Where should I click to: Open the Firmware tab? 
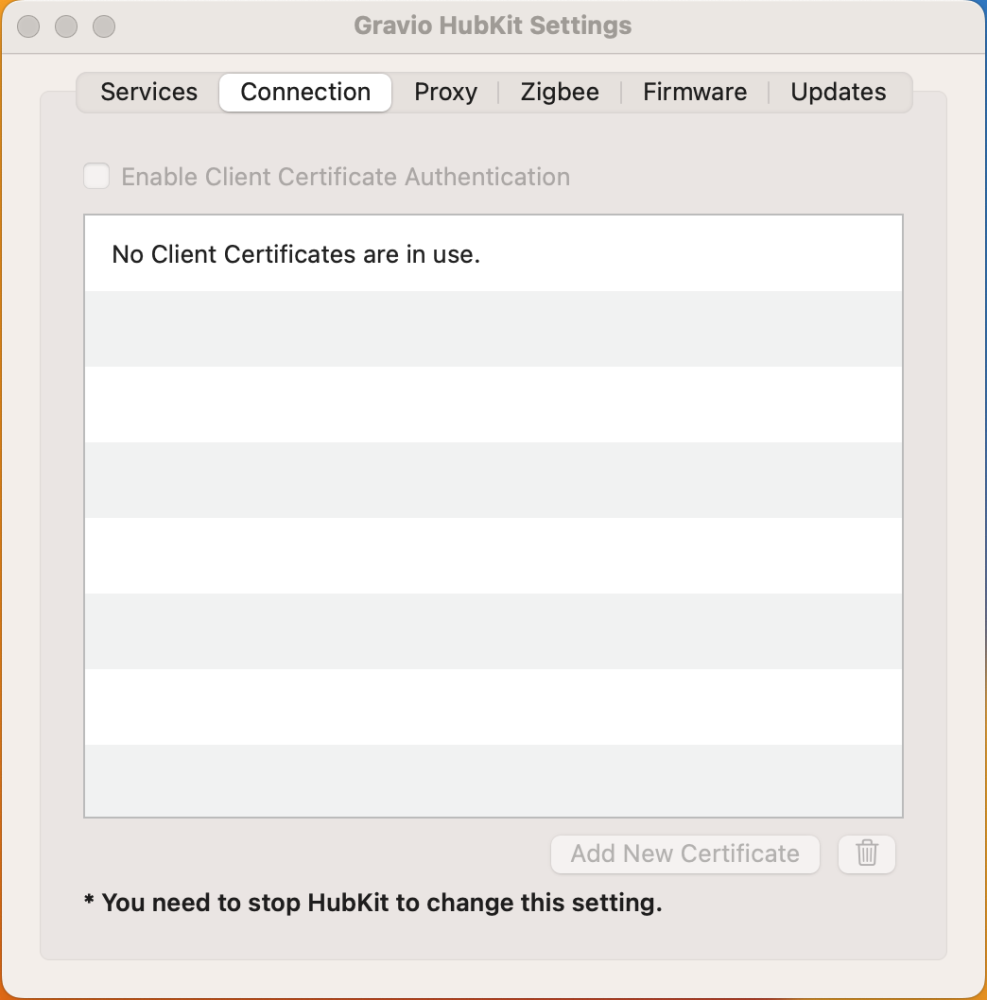(x=694, y=92)
